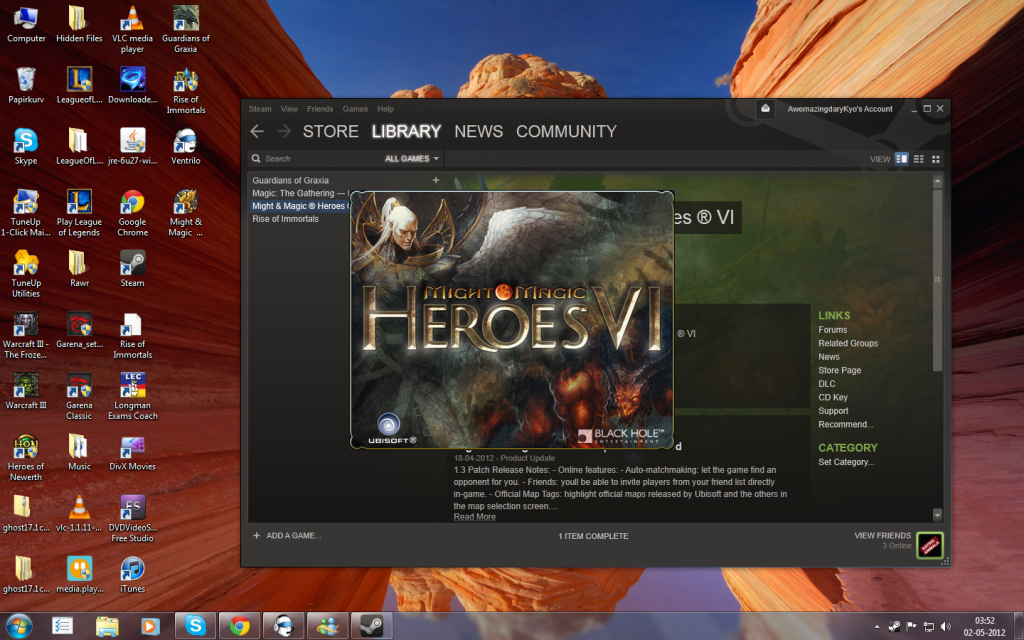Image resolution: width=1024 pixels, height=640 pixels.
Task: Open the Support link
Action: tap(833, 411)
